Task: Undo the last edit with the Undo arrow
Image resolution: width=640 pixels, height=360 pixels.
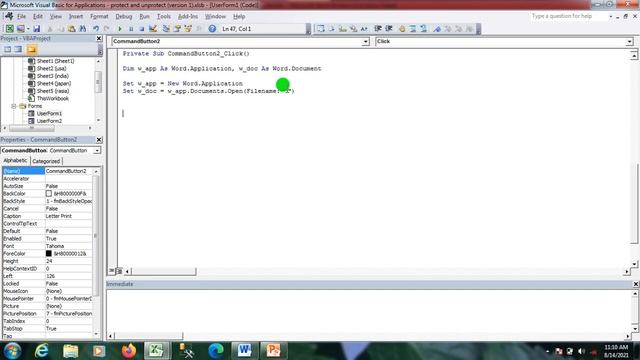Action: pyautogui.click(x=96, y=29)
